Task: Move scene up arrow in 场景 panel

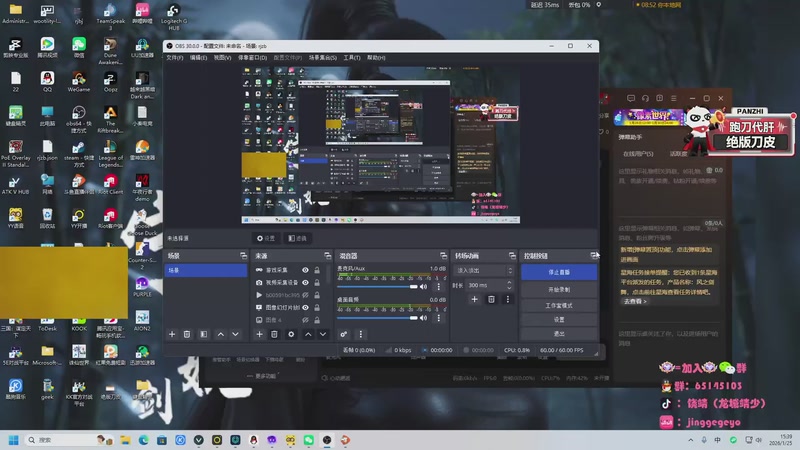Action: (220, 334)
